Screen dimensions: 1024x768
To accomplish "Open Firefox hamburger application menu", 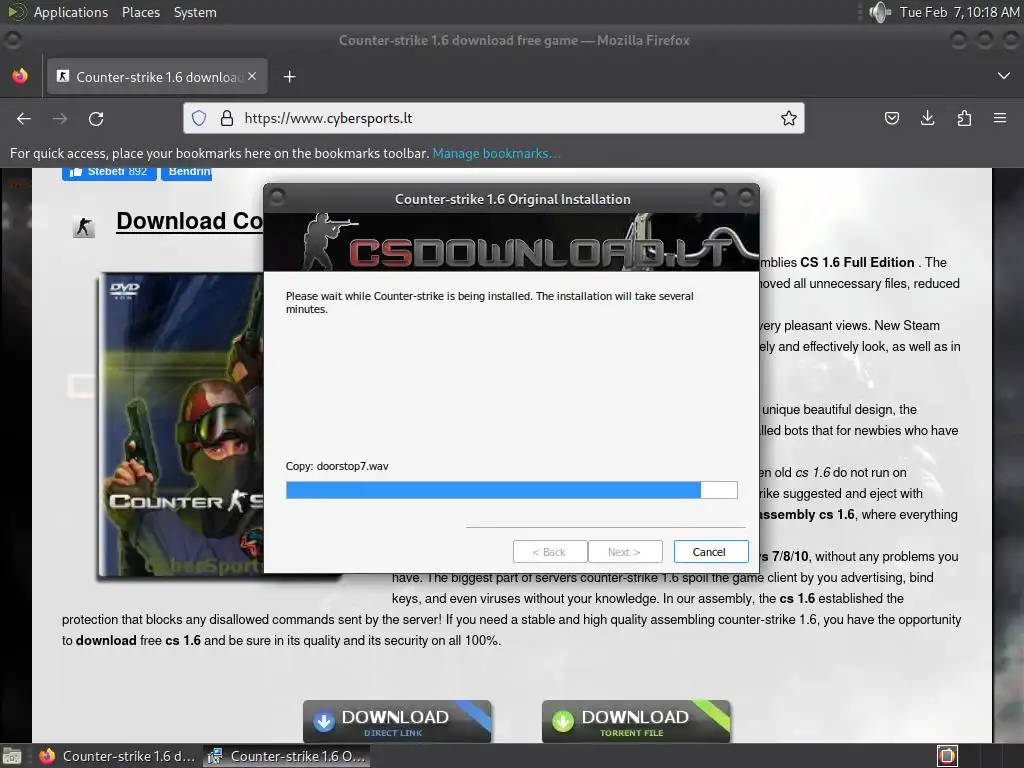I will (1000, 118).
